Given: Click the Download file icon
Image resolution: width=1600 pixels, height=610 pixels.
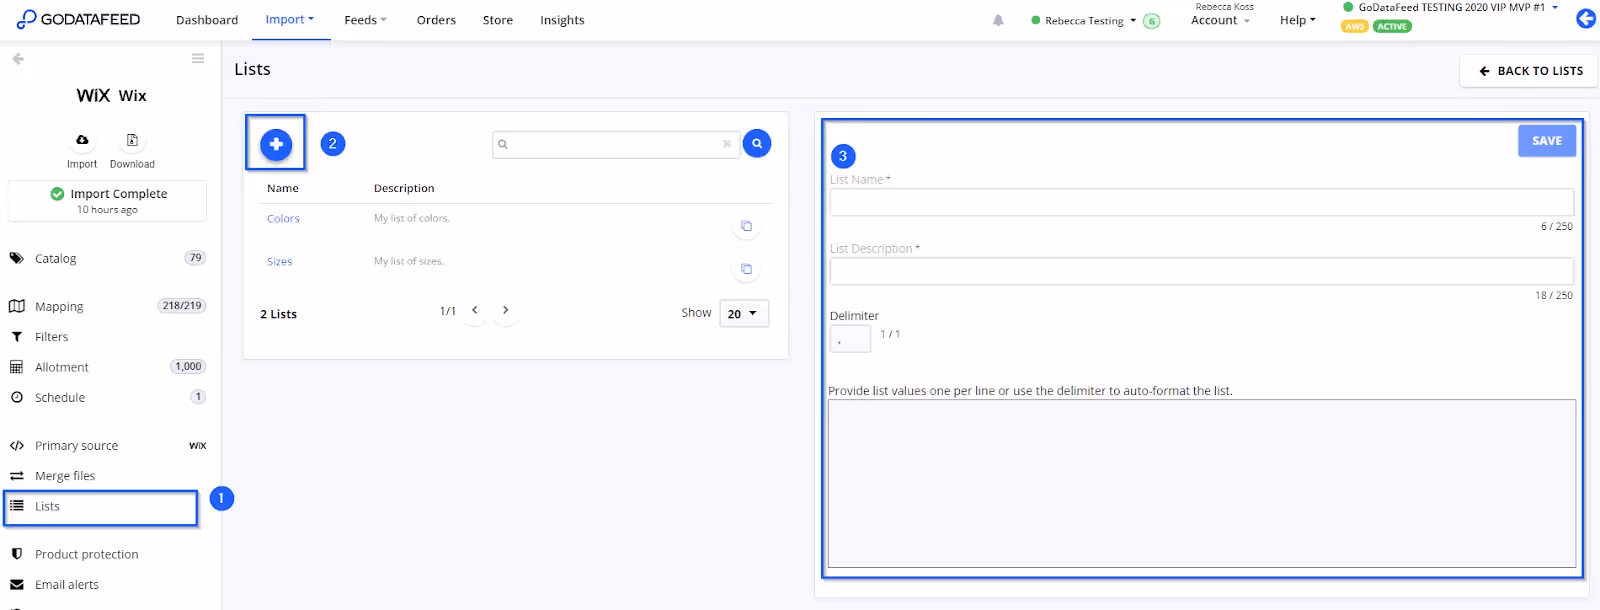Looking at the screenshot, I should pos(132,140).
